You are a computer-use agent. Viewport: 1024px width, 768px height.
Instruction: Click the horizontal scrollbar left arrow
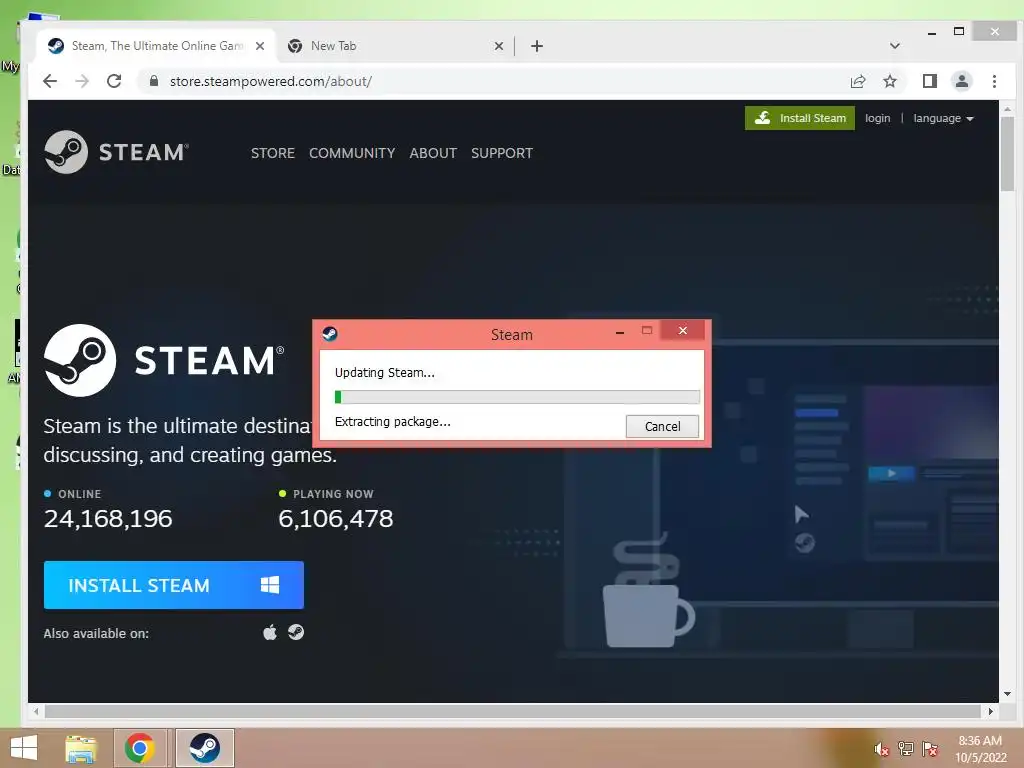(37, 711)
